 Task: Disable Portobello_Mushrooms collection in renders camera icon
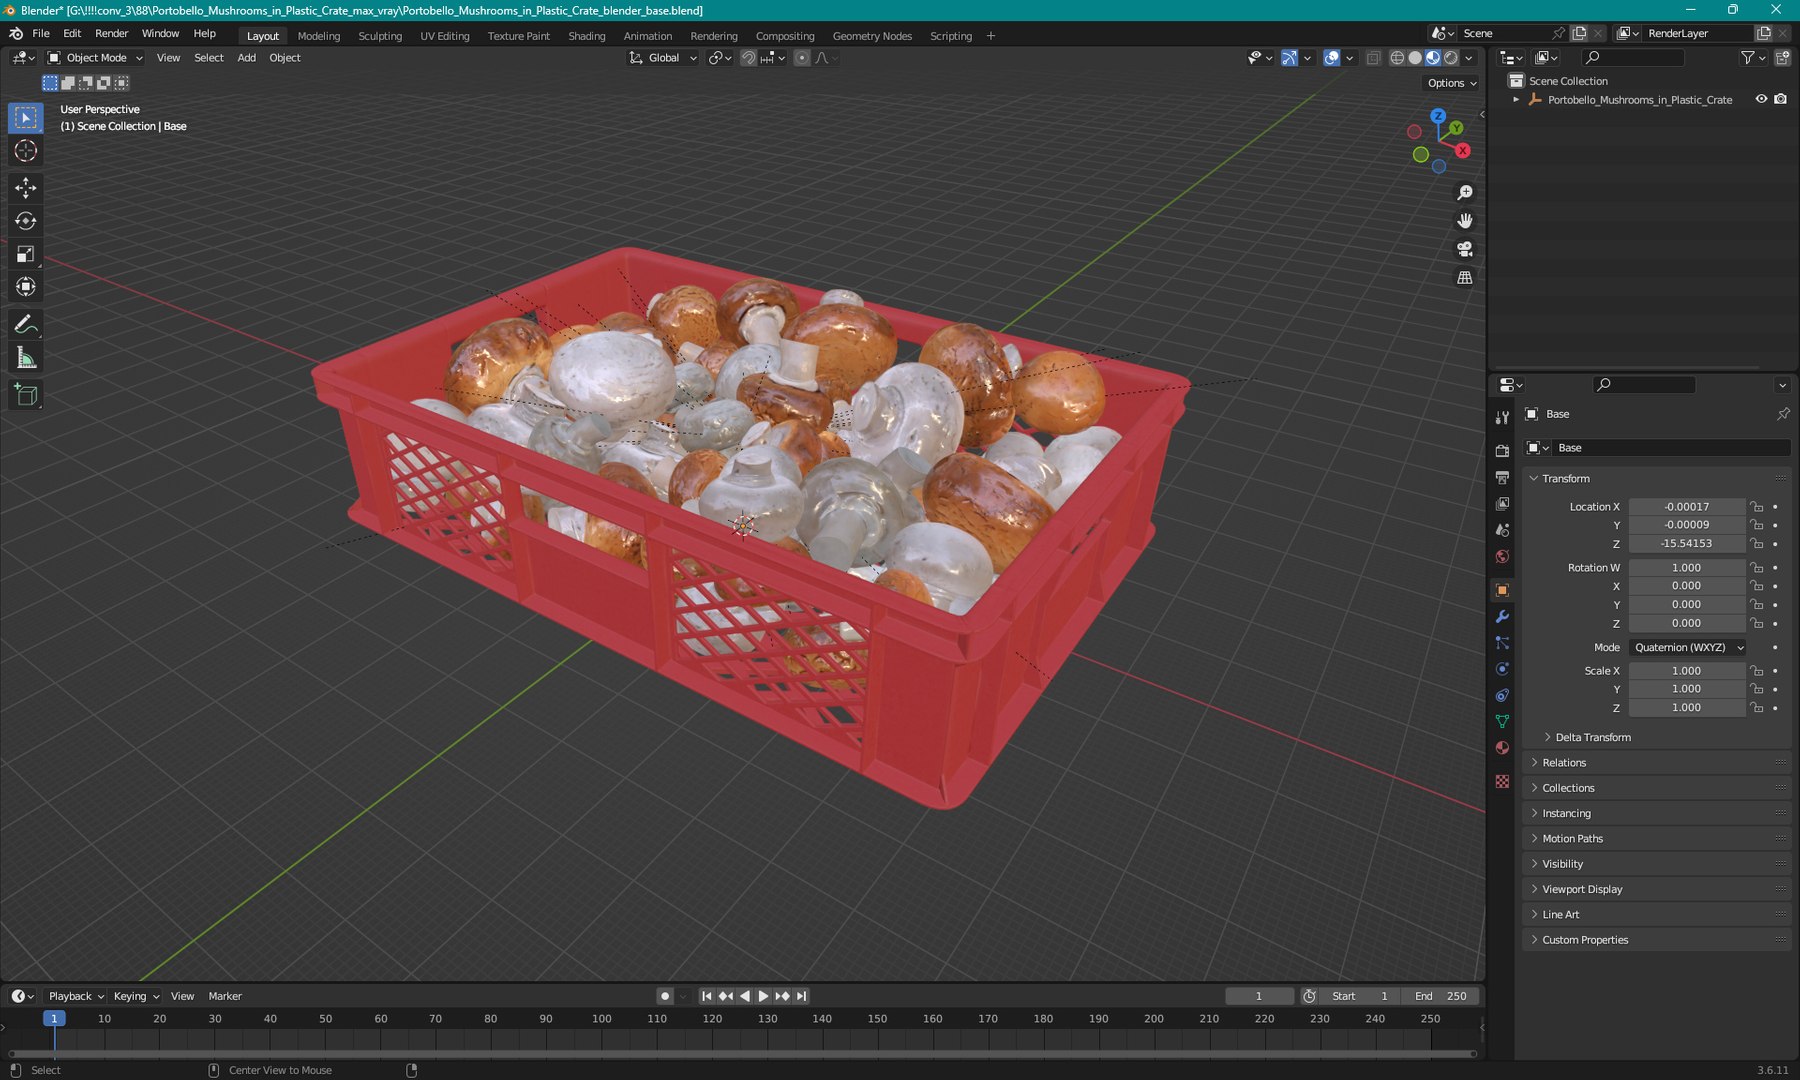tap(1781, 99)
